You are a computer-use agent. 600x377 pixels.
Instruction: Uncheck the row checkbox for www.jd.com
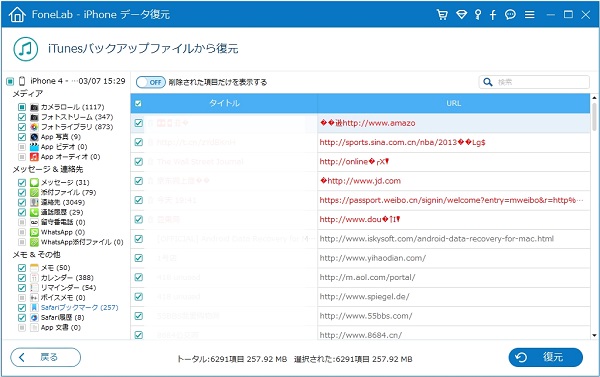click(139, 181)
